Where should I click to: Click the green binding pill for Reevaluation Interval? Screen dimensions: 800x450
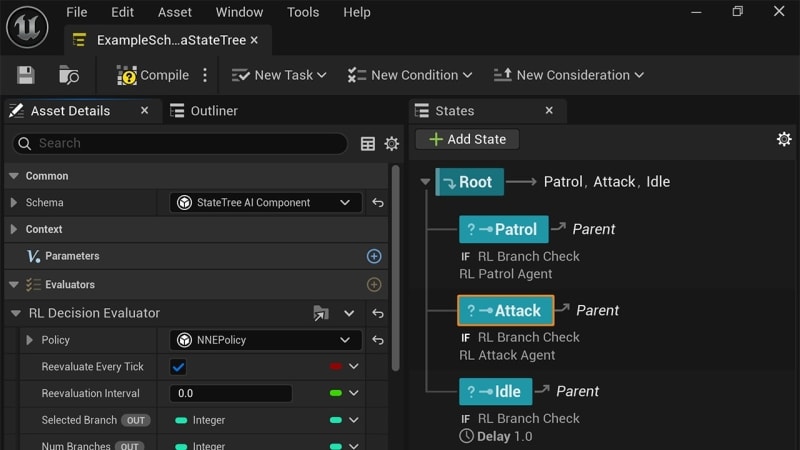335,393
